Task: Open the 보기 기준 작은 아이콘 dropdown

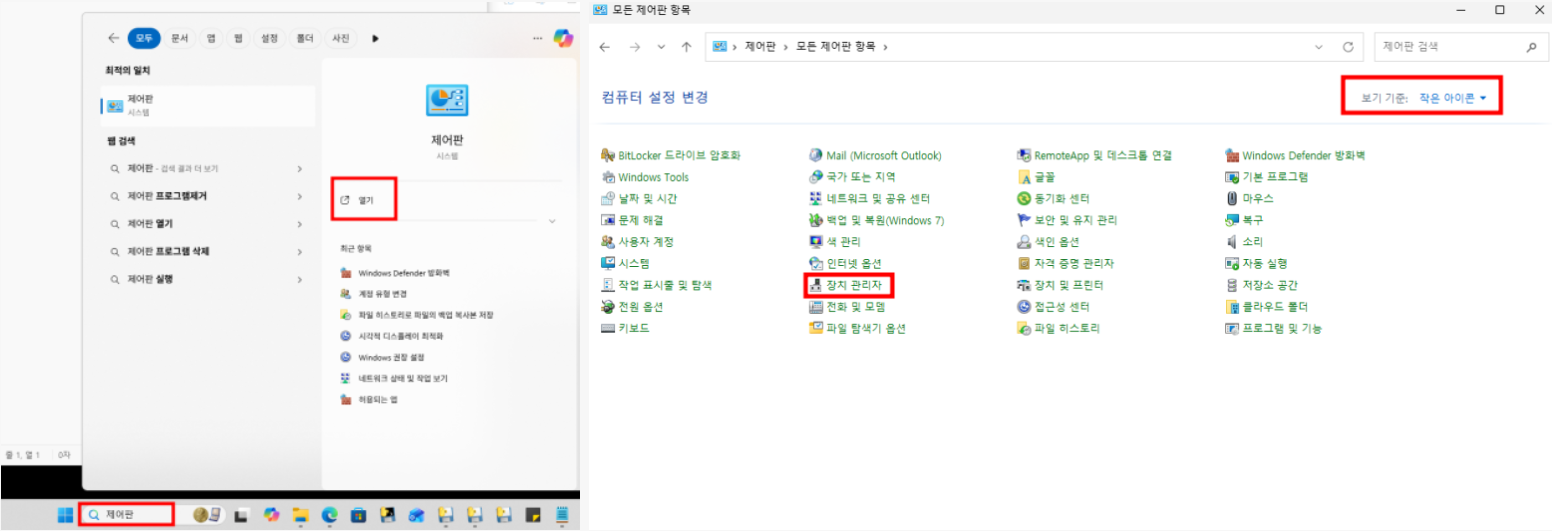Action: [x=1452, y=98]
